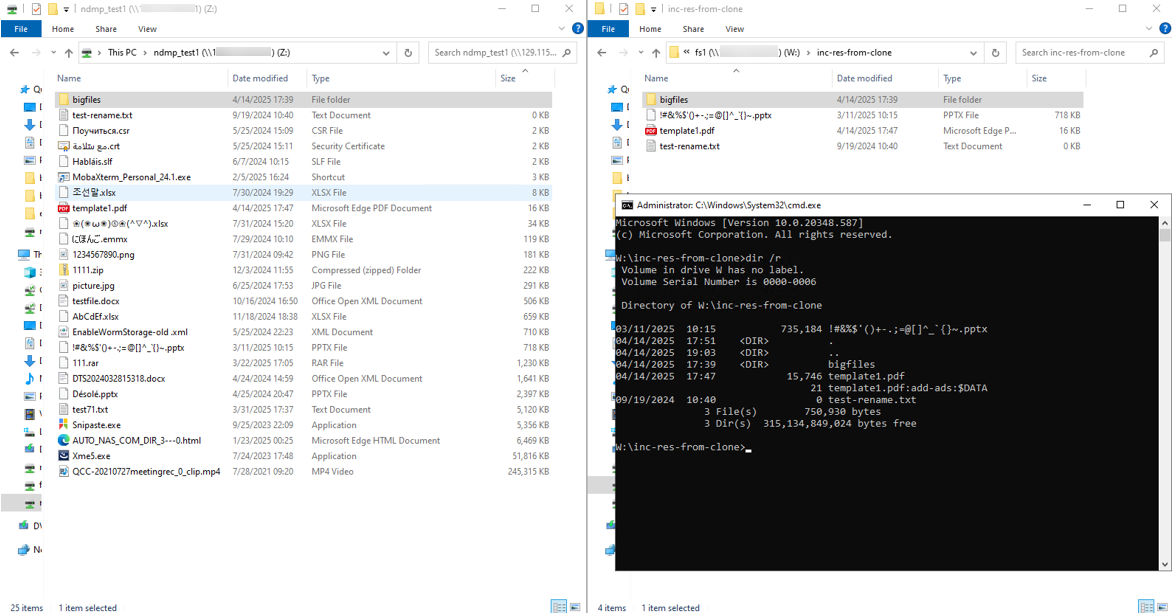Click the bigfiles folder icon in left window
Image resolution: width=1176 pixels, height=613 pixels.
pyautogui.click(x=64, y=99)
